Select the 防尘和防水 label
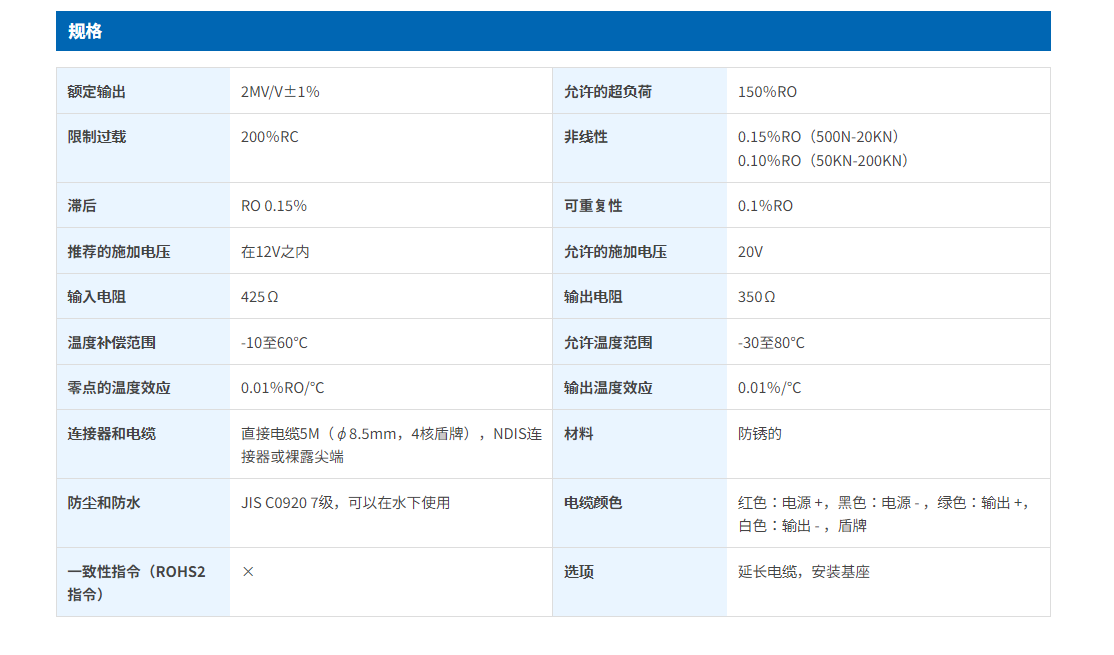1114x655 pixels. click(x=104, y=503)
